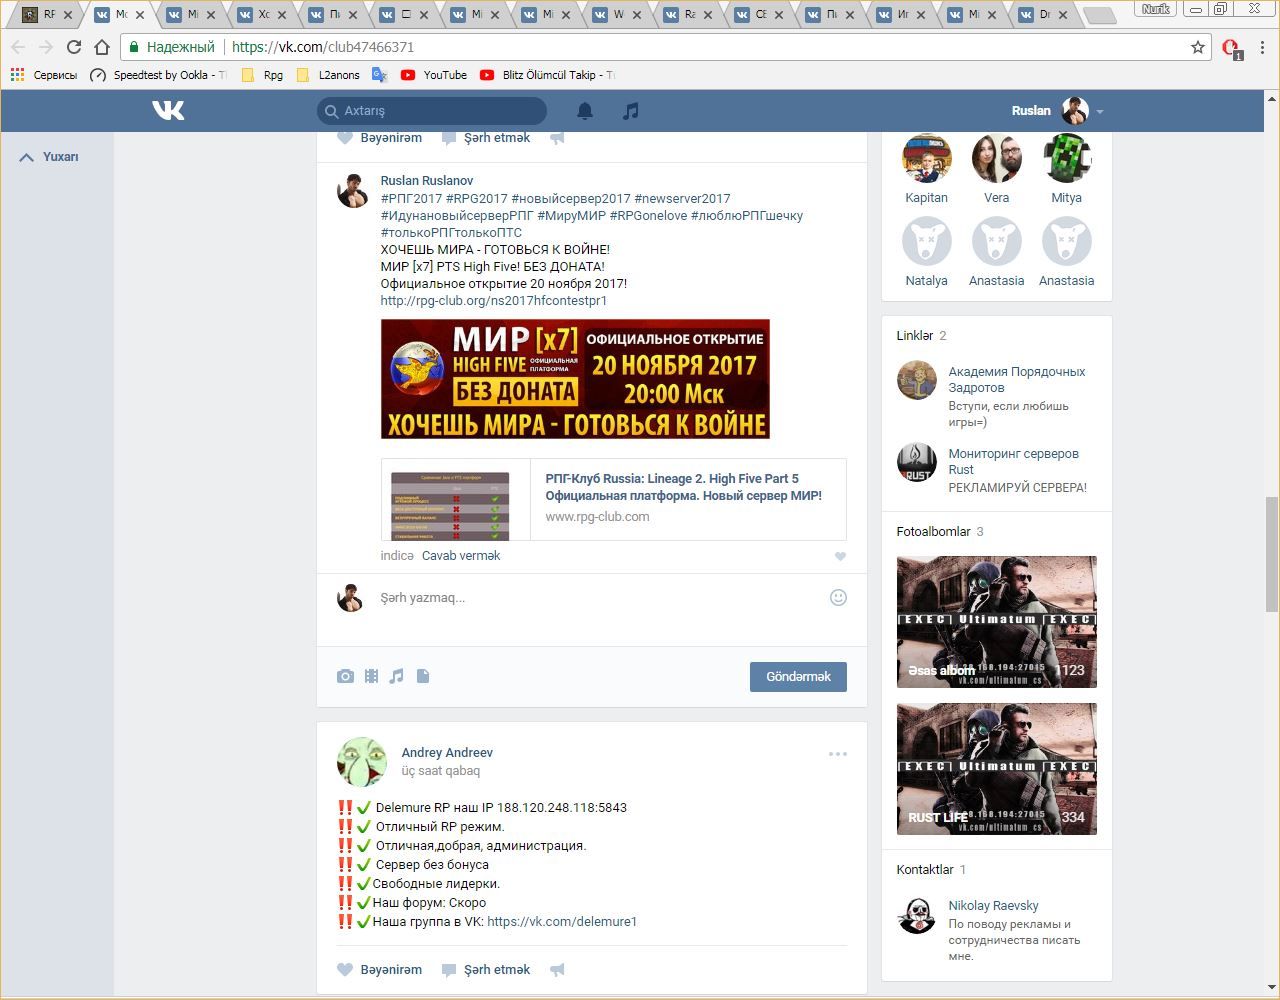The height and width of the screenshot is (1000, 1280).
Task: Open the Speedtest by Ookla bookmark
Action: (158, 75)
